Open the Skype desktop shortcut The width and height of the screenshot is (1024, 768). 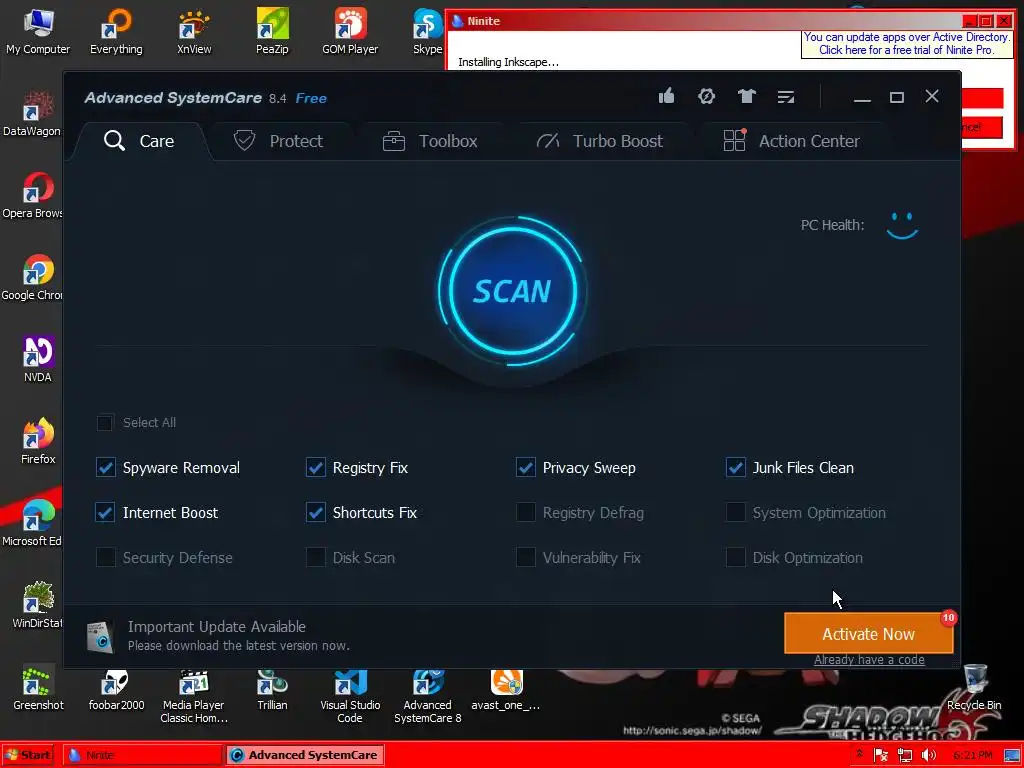[x=428, y=32]
